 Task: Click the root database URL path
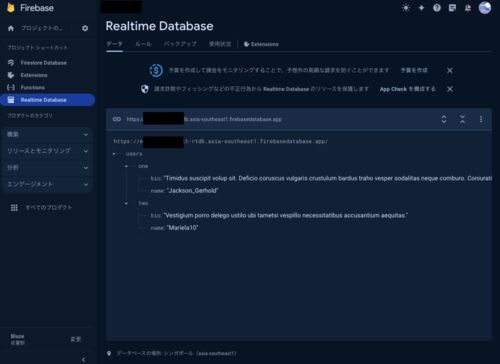[220, 141]
